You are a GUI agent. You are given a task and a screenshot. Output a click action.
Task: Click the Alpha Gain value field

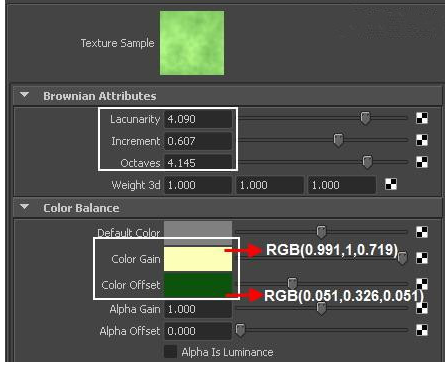[198, 309]
